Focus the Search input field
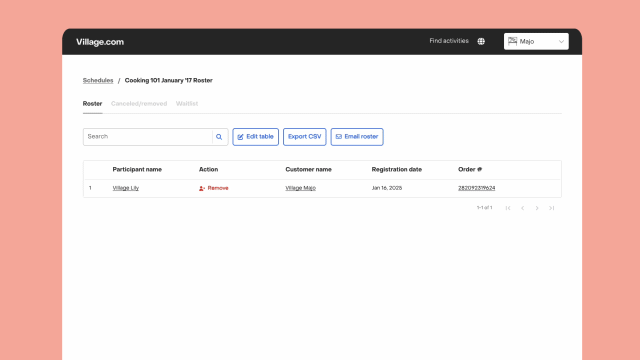The width and height of the screenshot is (640, 360). tap(148, 137)
